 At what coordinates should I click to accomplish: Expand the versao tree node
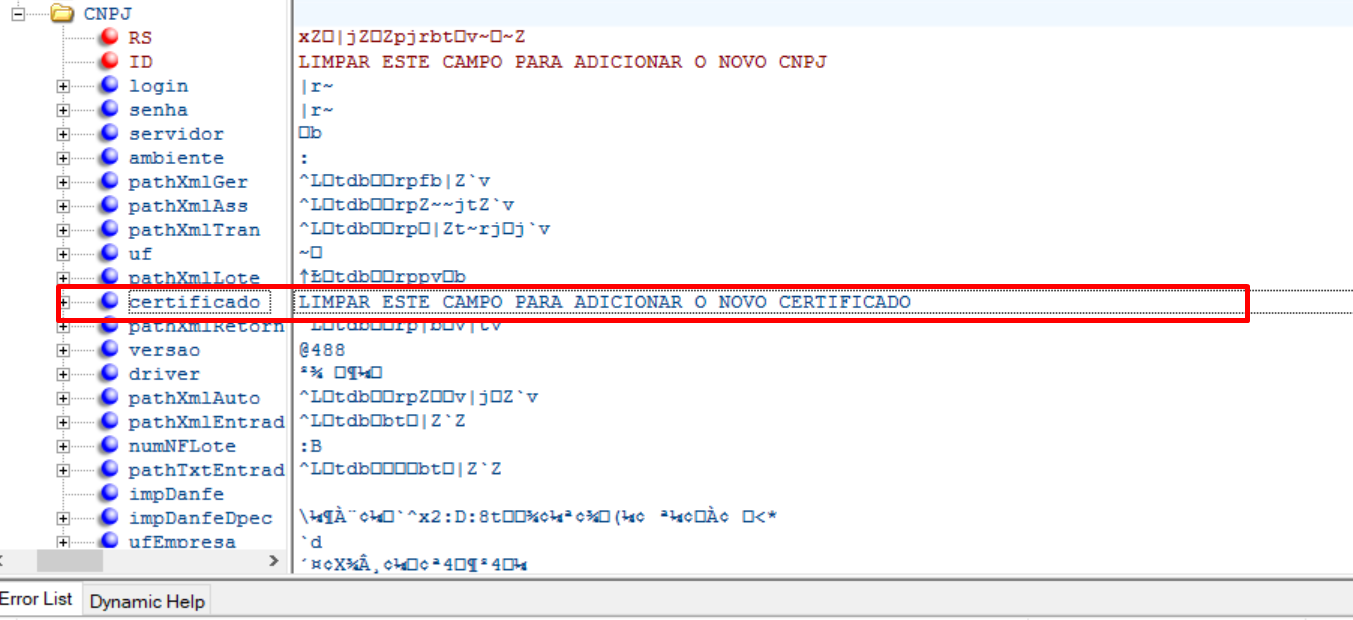[x=63, y=350]
